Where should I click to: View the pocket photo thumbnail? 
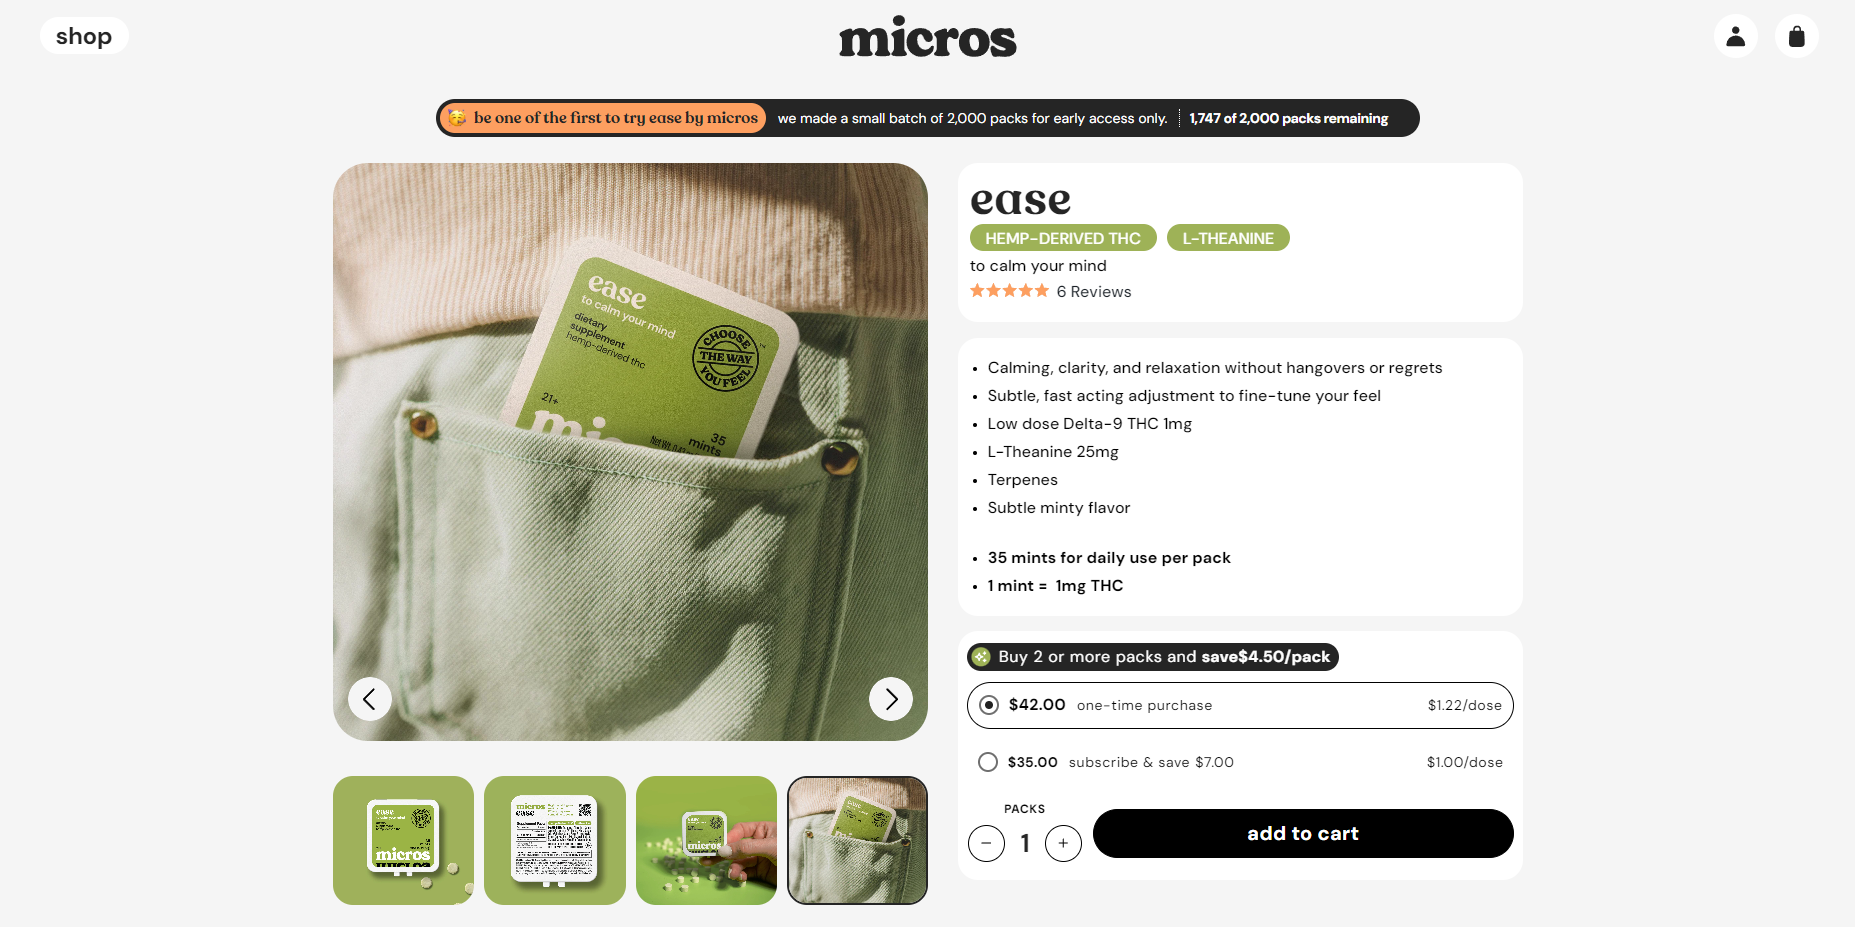click(x=858, y=840)
